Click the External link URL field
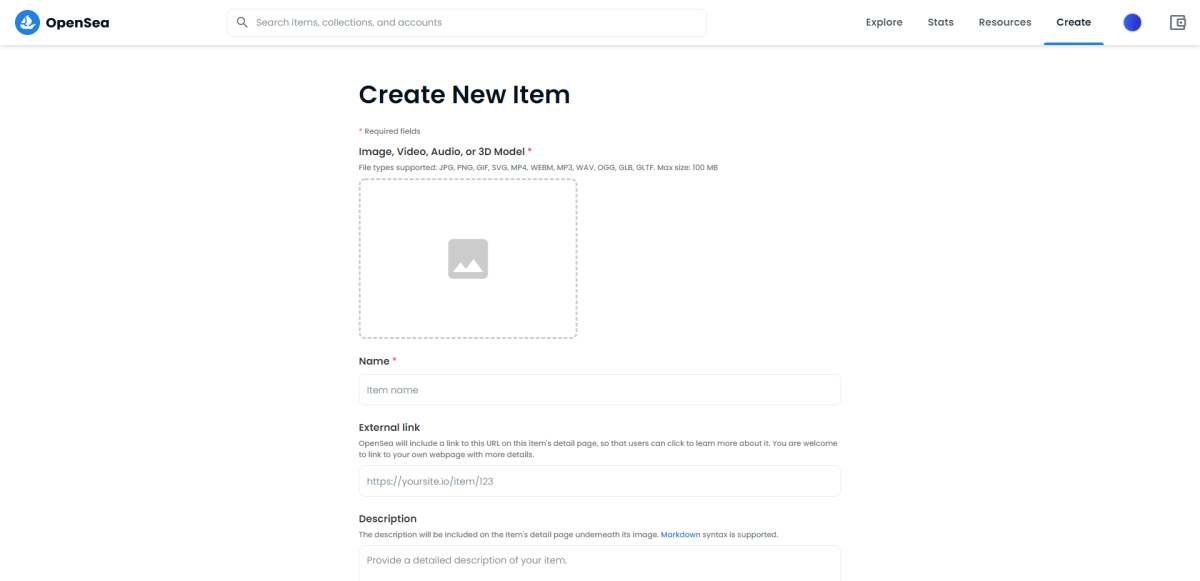 coord(600,481)
